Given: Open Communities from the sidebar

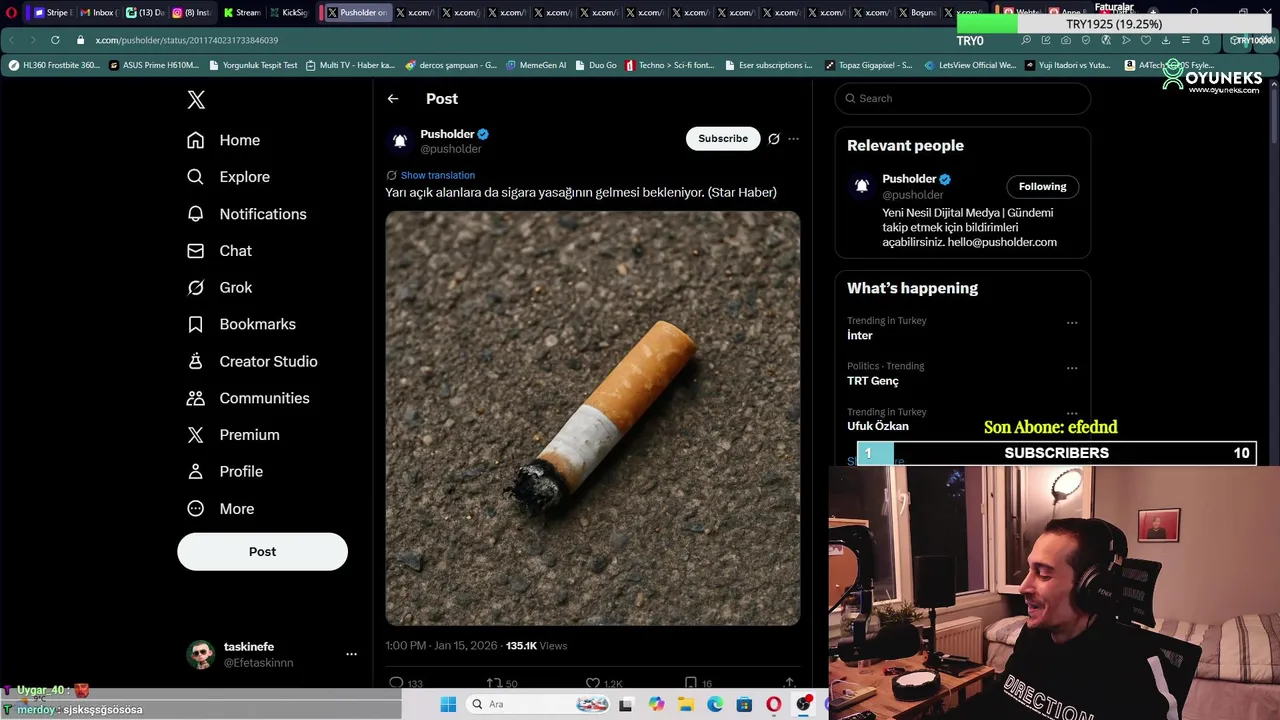Looking at the screenshot, I should pyautogui.click(x=248, y=398).
